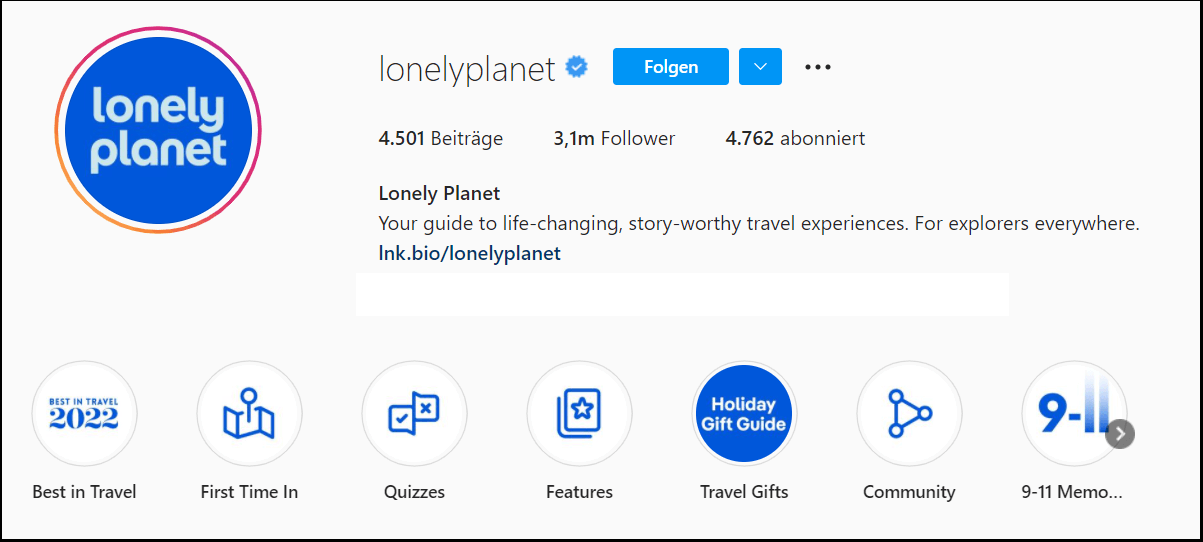Open the three-dots more options menu
The image size is (1203, 542).
click(818, 67)
